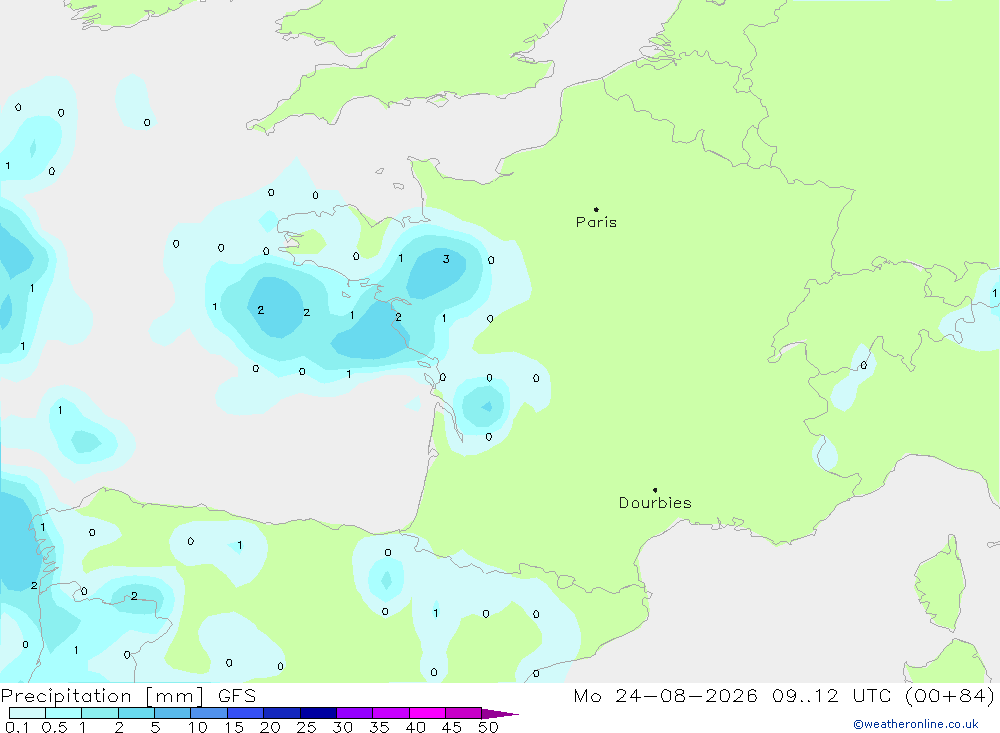Click the Dourbies location label
The width and height of the screenshot is (1000, 733).
point(655,503)
